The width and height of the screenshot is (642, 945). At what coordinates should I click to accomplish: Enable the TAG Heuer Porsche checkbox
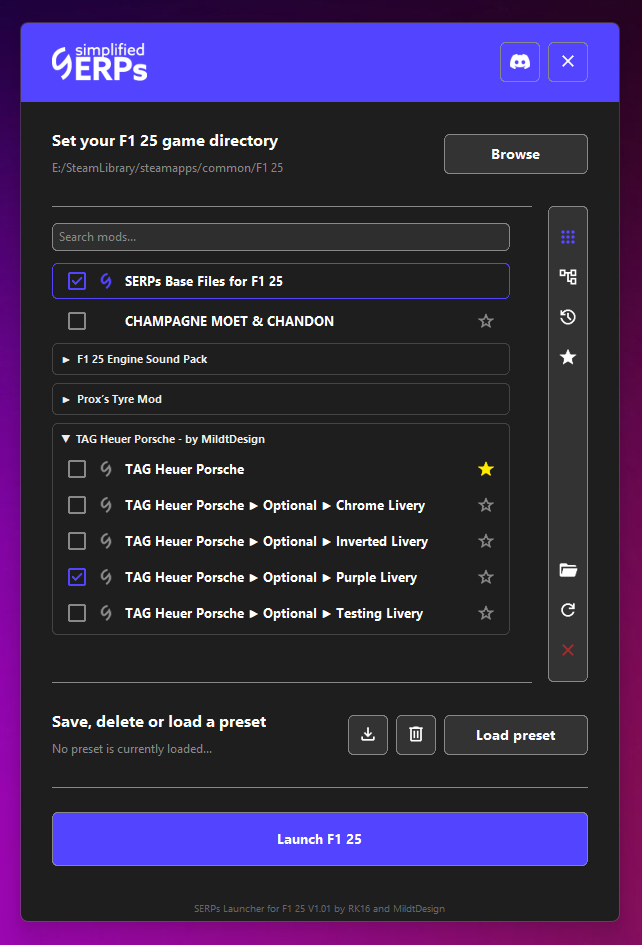[x=77, y=469]
